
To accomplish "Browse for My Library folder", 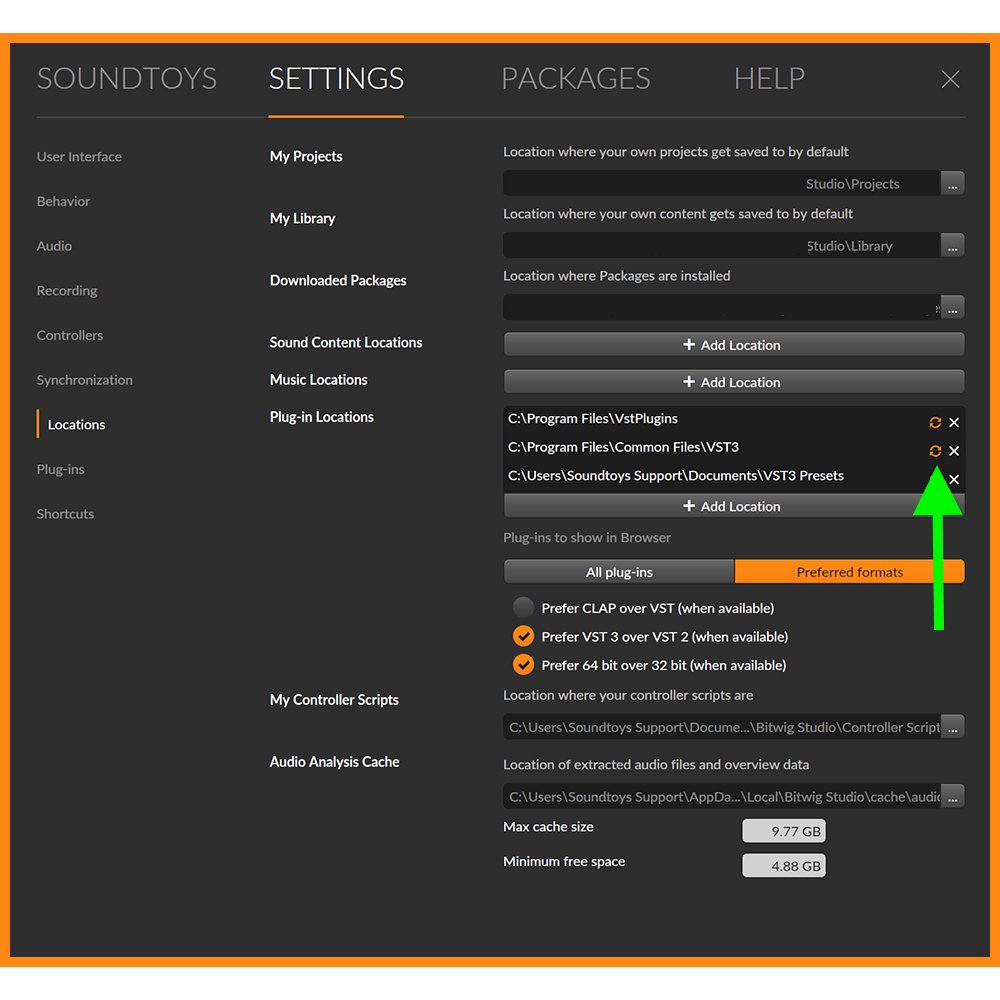I will [x=952, y=246].
